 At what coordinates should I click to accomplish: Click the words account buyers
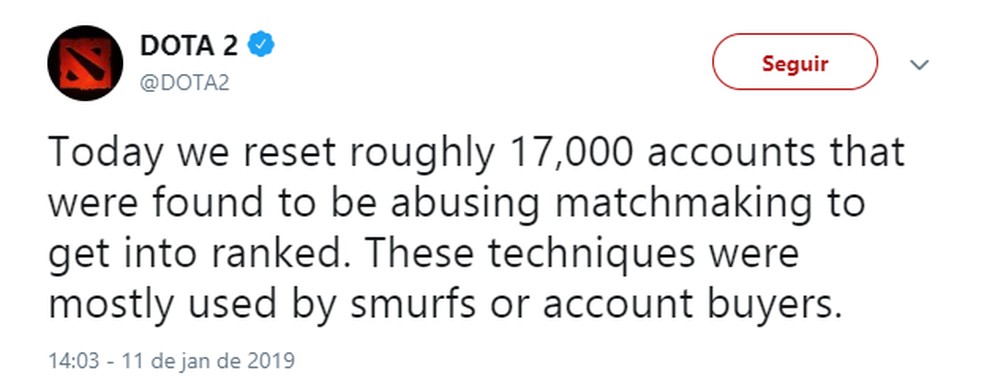(x=690, y=306)
